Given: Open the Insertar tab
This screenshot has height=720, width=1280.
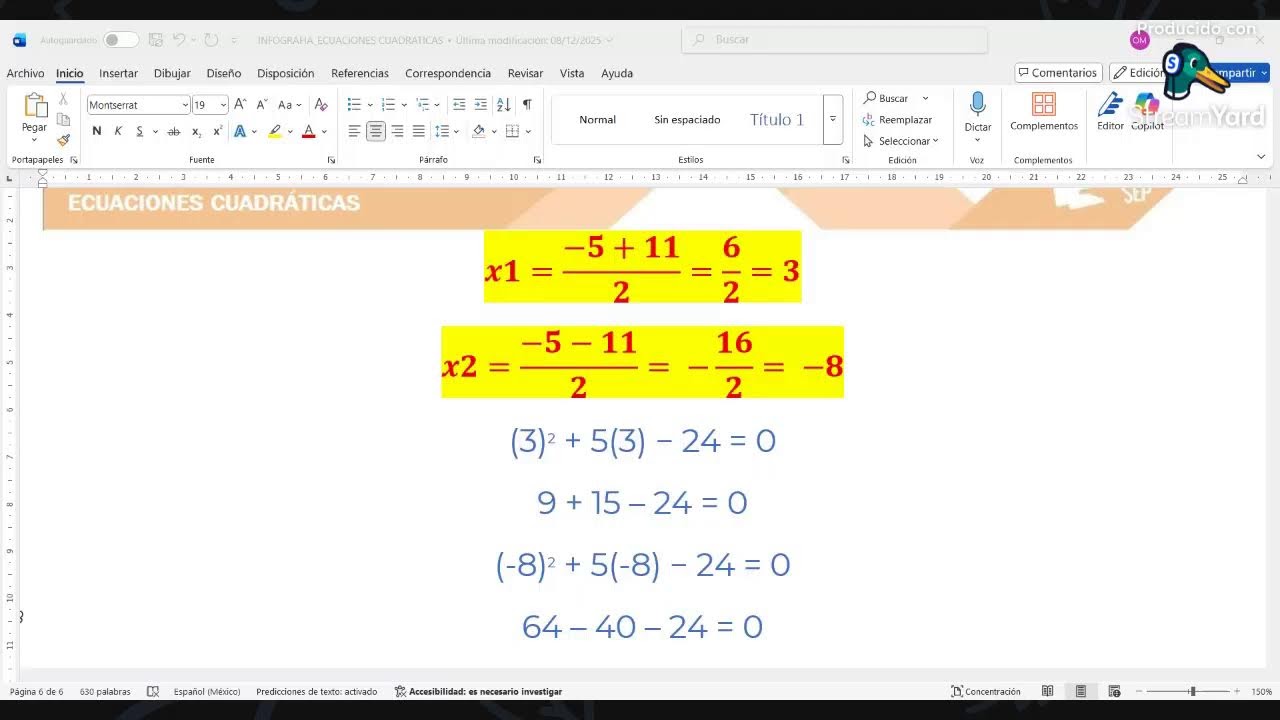Looking at the screenshot, I should click(x=118, y=73).
